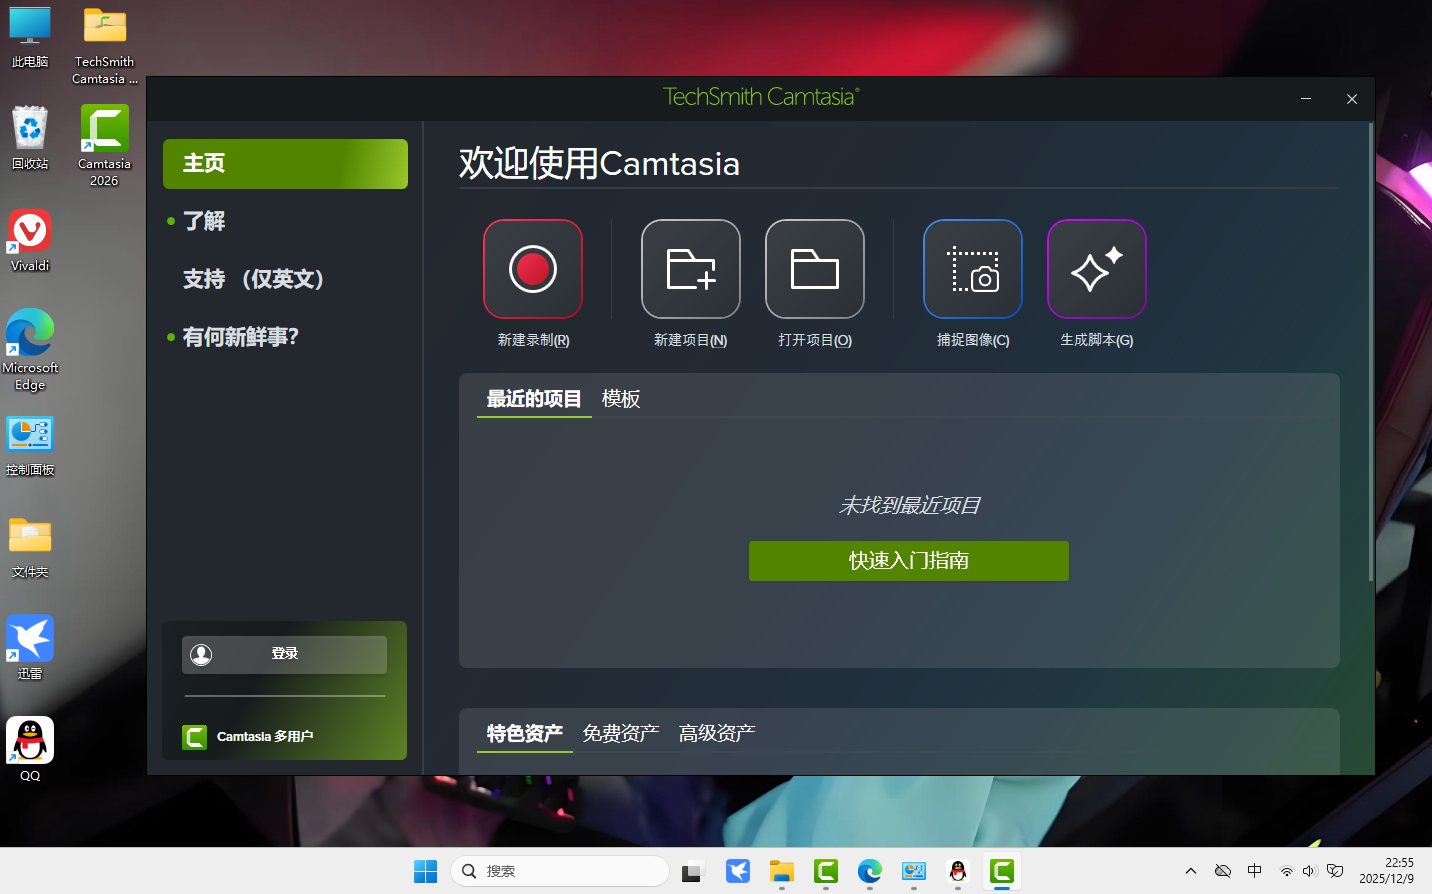
Task: Select the Vivaldi desktop shortcut
Action: pyautogui.click(x=30, y=241)
